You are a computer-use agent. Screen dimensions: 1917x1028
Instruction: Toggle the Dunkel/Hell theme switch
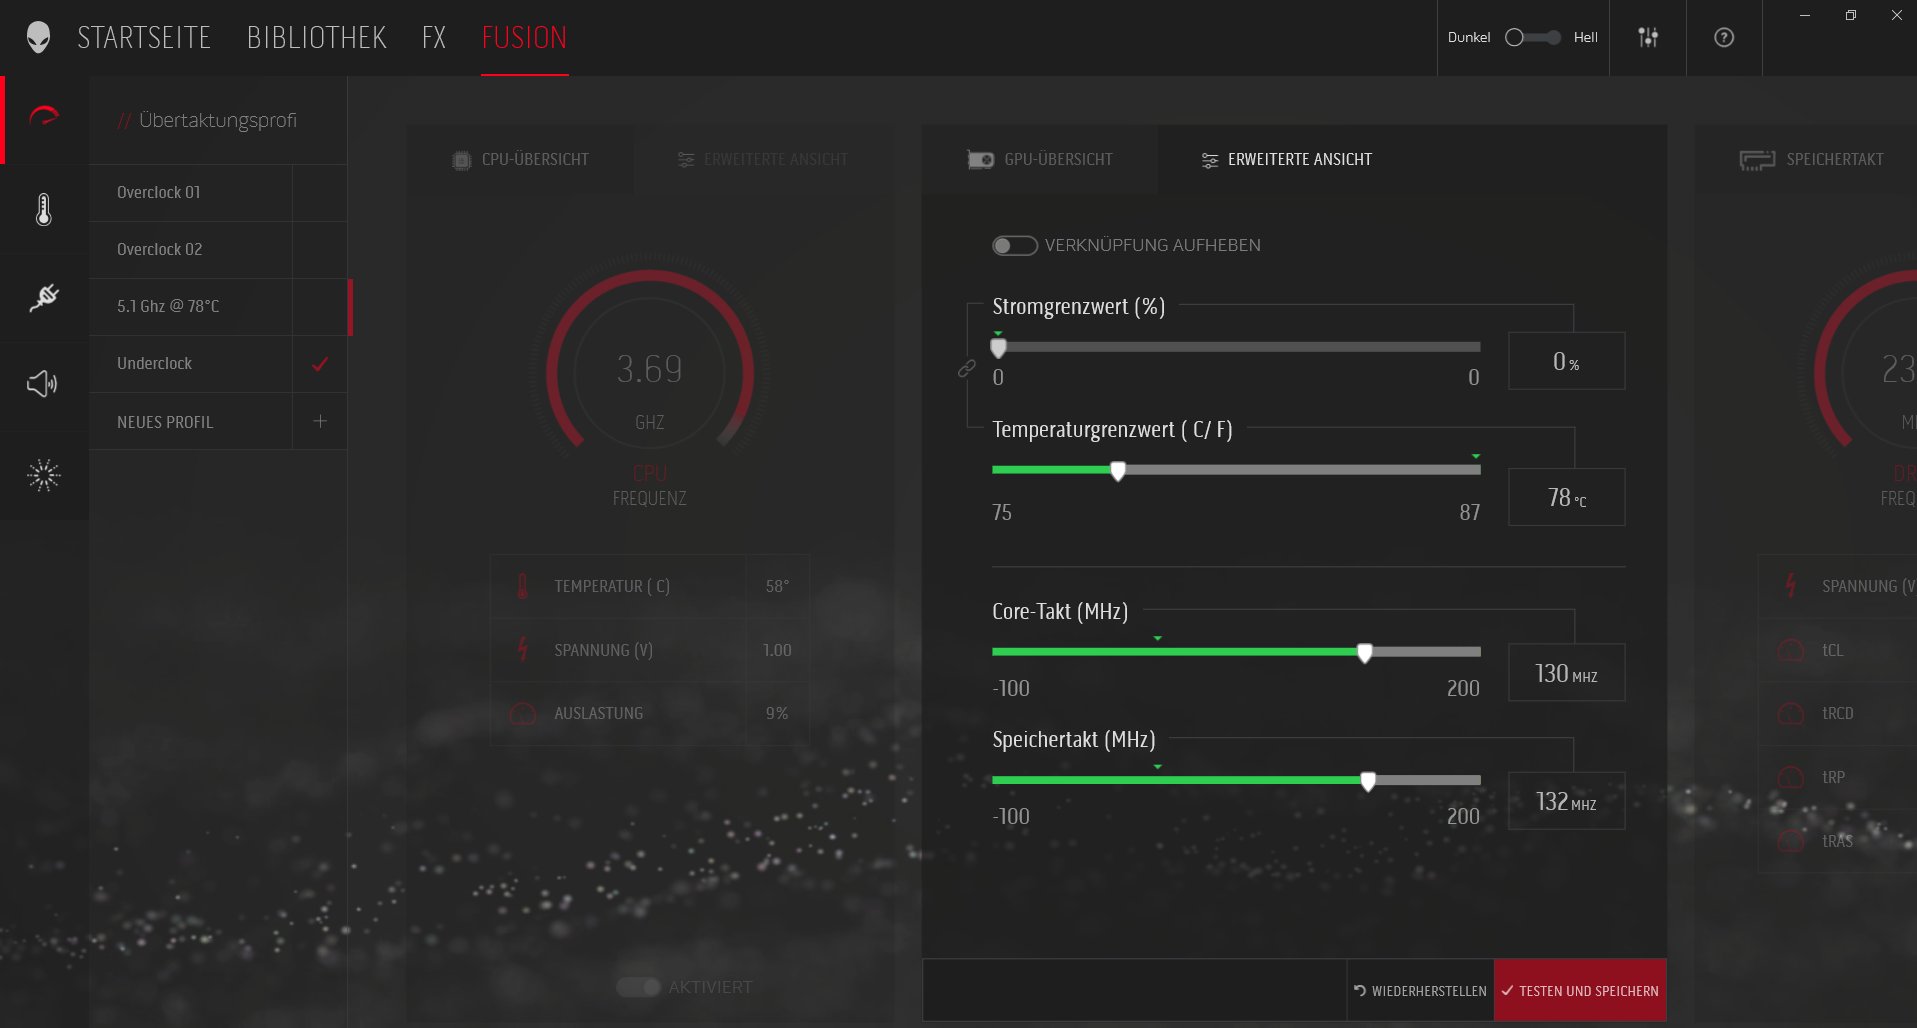[1532, 37]
